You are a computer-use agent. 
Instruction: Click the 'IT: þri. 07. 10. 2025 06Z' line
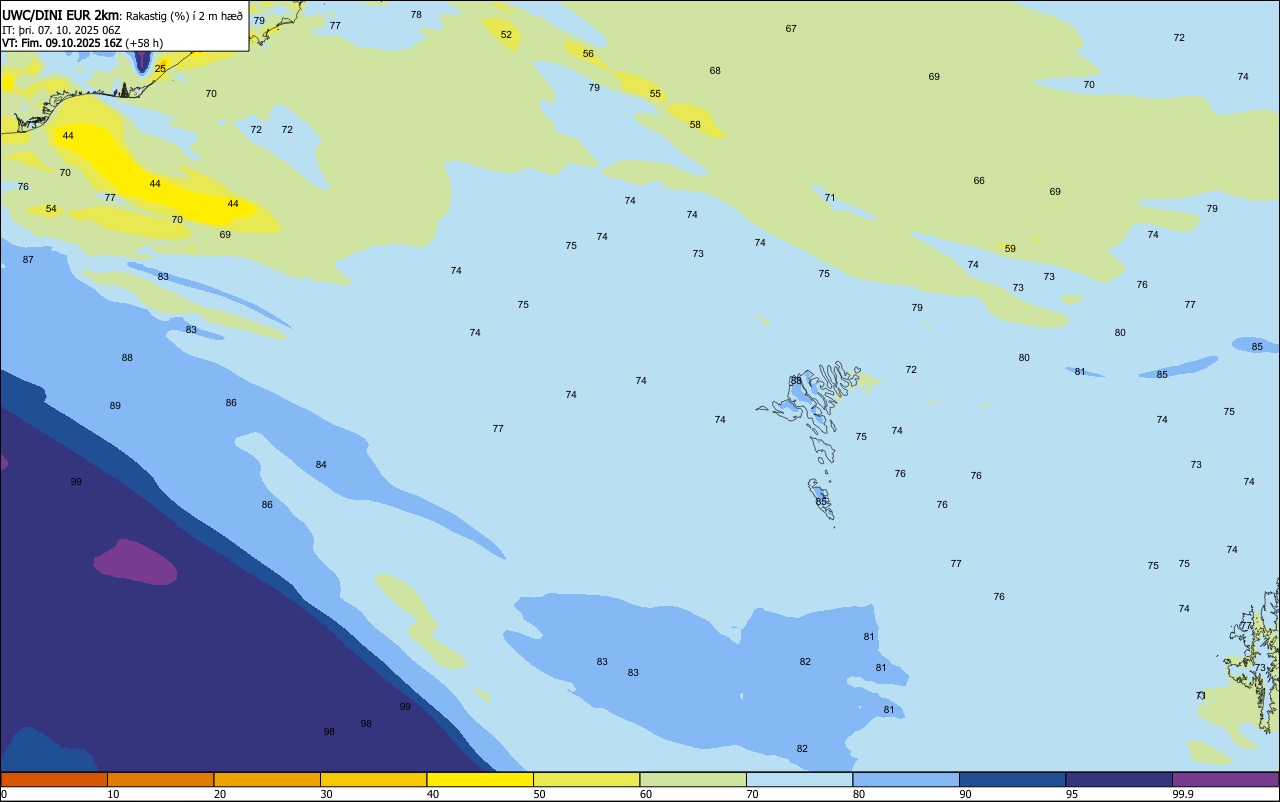61,30
